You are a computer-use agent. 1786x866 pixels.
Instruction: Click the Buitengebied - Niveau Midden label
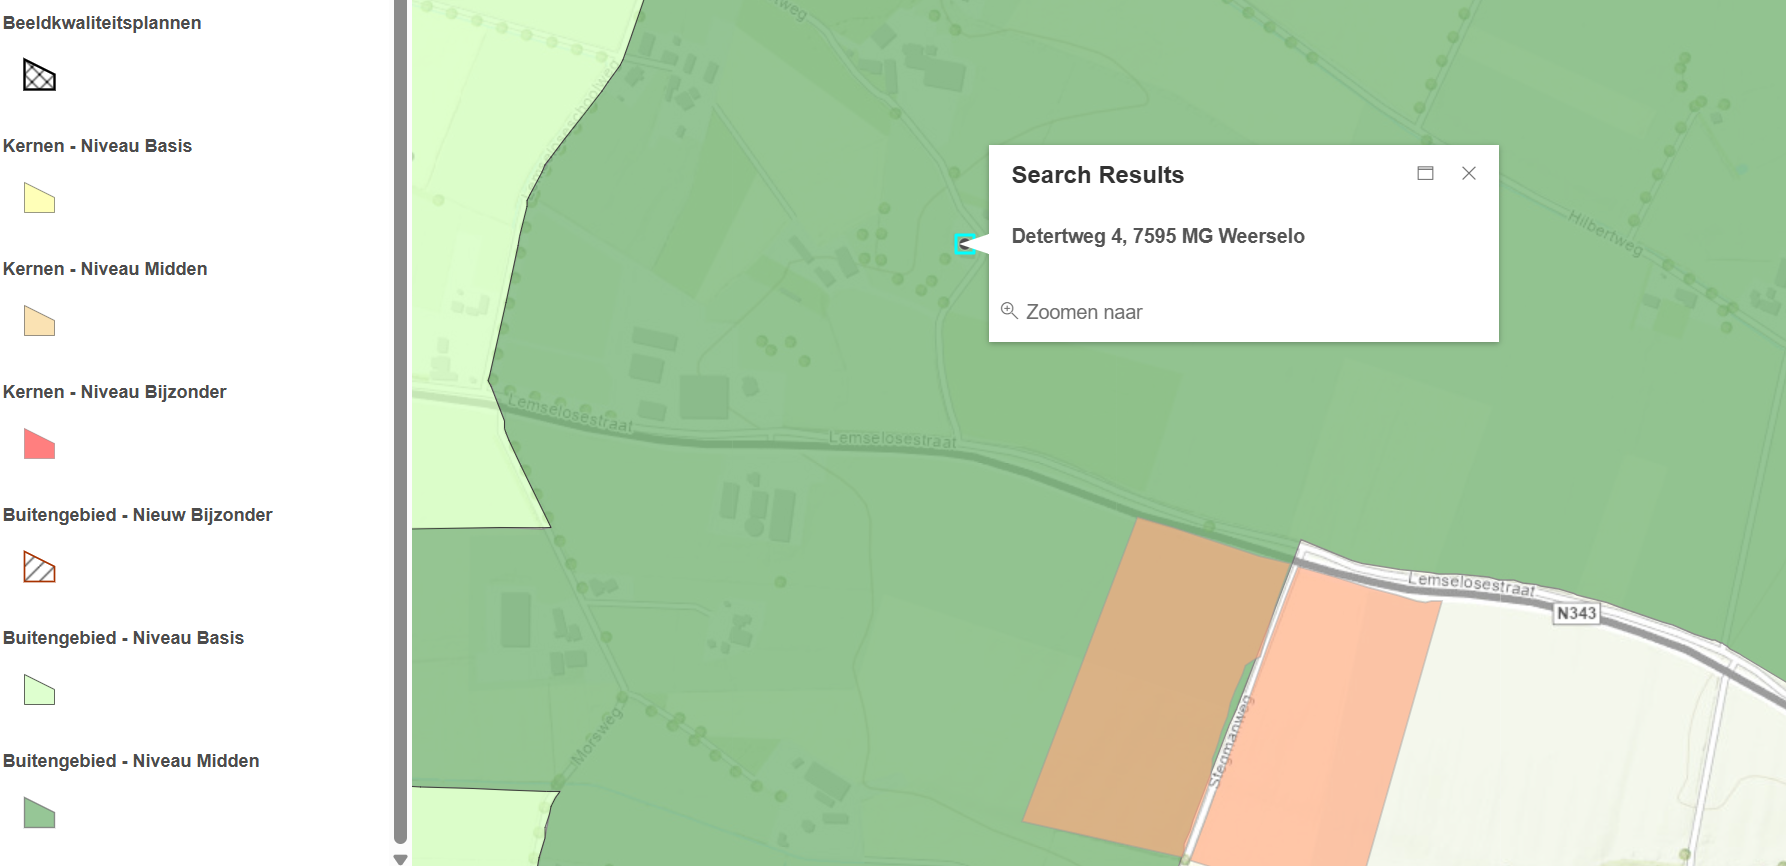coord(131,761)
